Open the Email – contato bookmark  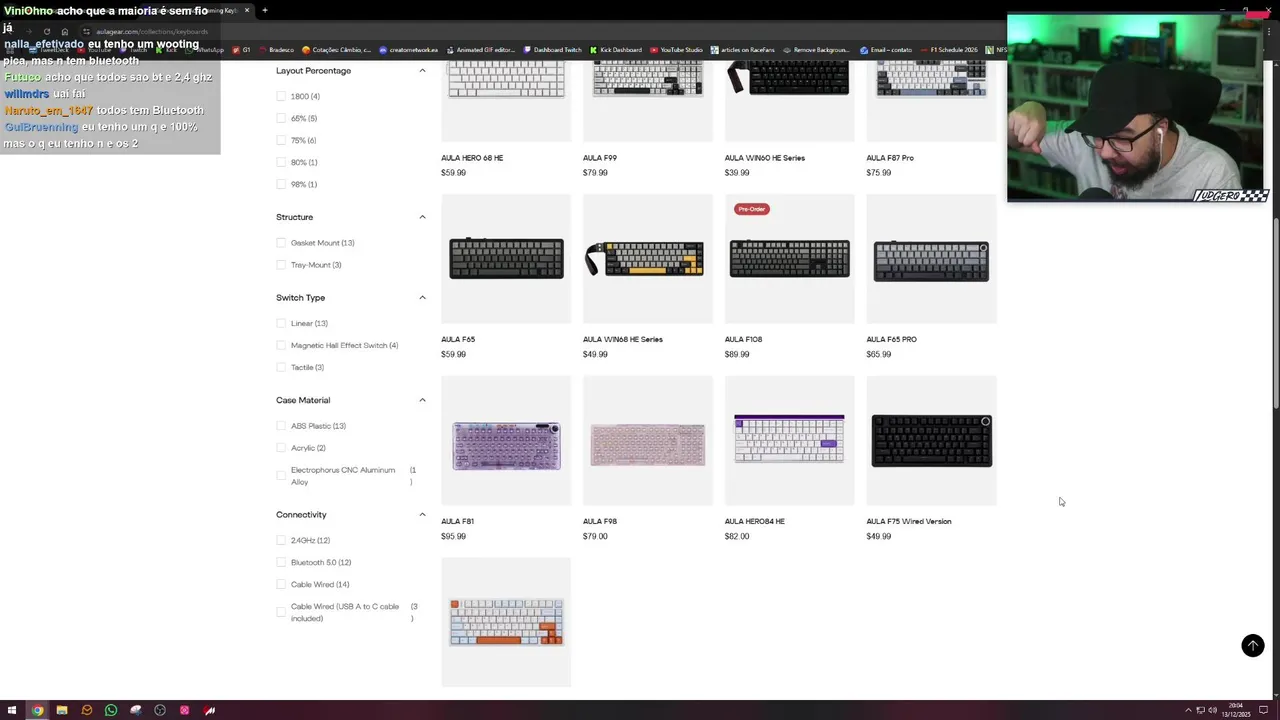[886, 49]
